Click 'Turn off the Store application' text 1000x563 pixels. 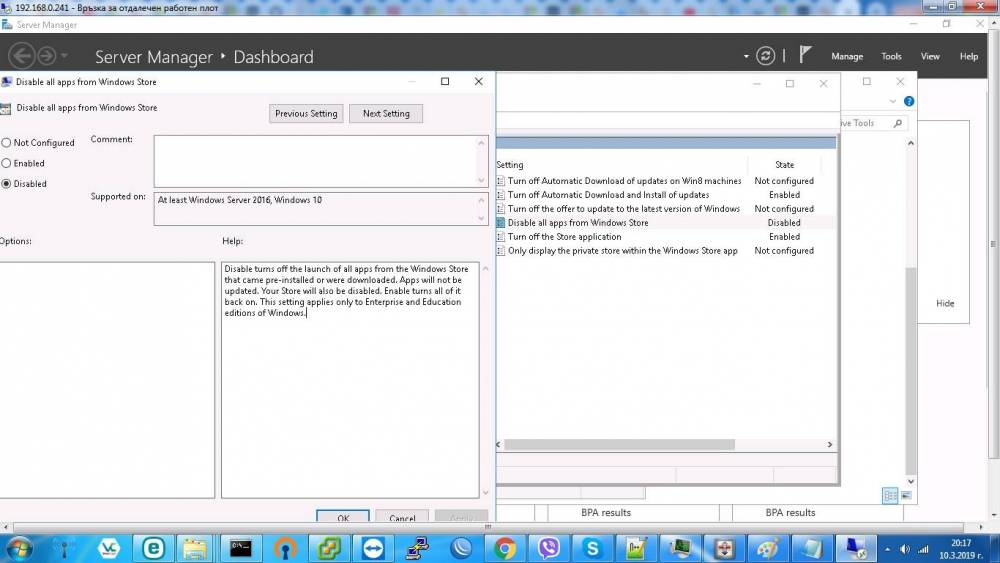(x=564, y=237)
